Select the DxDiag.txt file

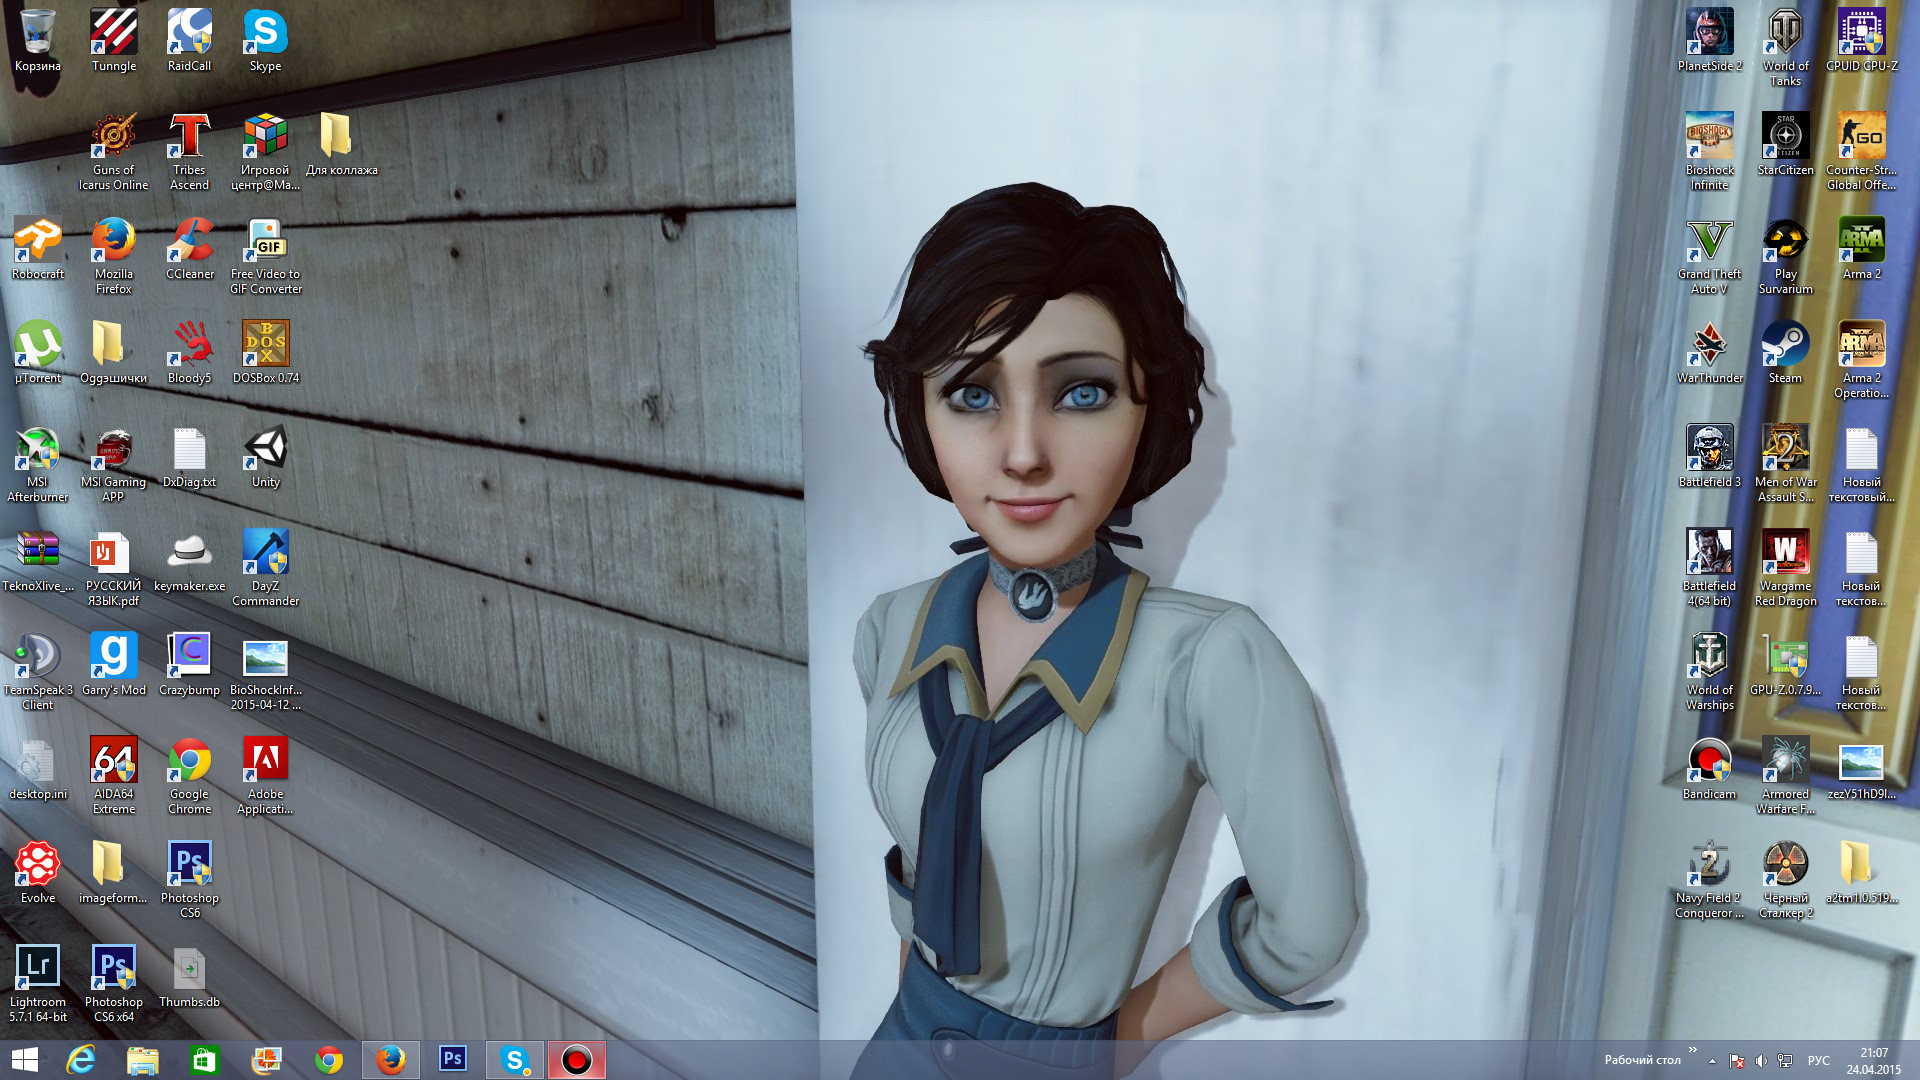189,456
